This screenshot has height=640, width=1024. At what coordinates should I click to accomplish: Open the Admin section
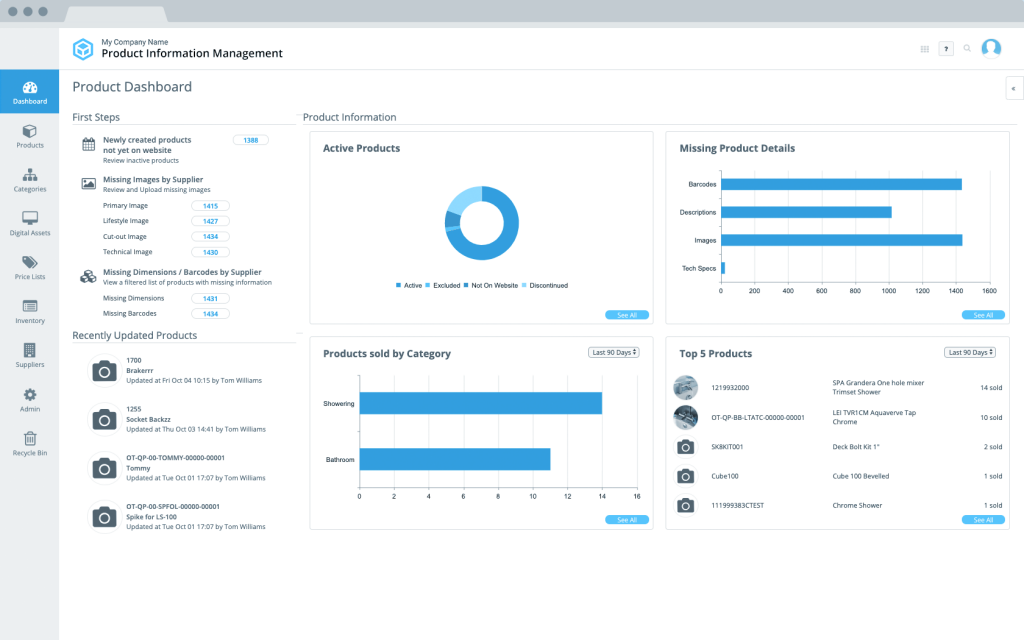(x=29, y=400)
